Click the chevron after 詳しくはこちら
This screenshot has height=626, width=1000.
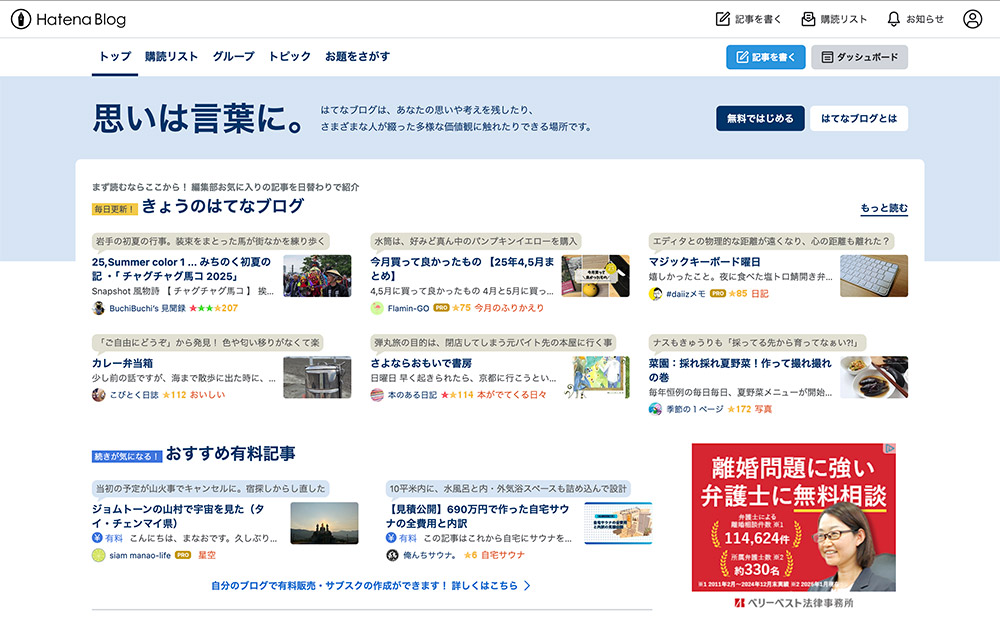tap(527, 586)
